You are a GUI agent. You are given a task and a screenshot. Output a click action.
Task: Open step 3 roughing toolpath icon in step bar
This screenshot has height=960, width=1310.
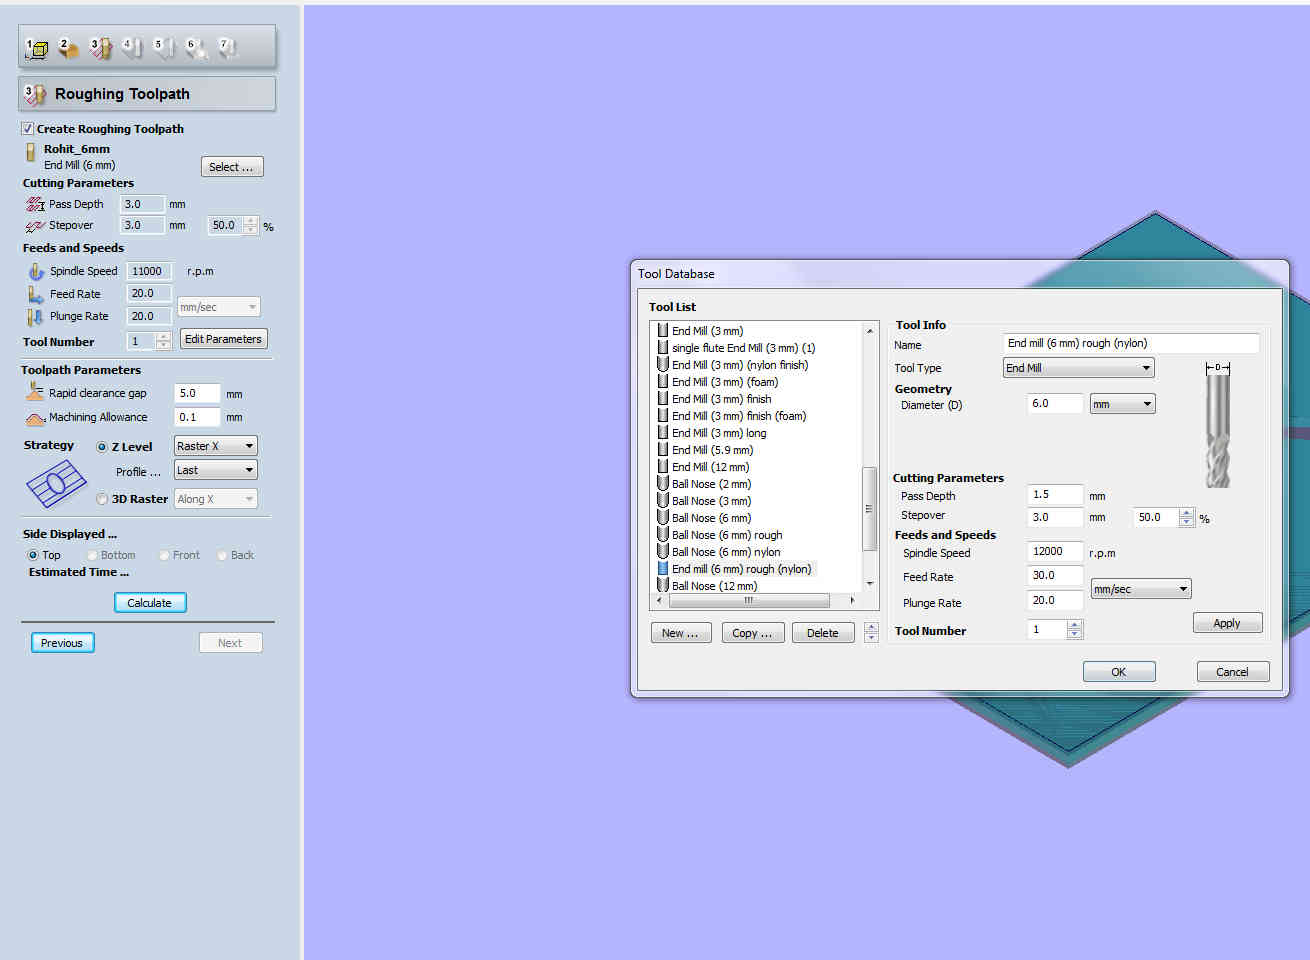tap(100, 48)
